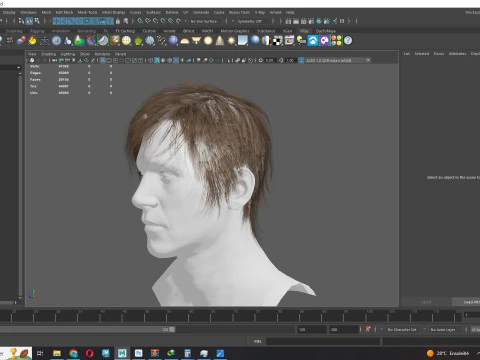Image resolution: width=480 pixels, height=360 pixels.
Task: Click the green-outlined plane shelf icon
Action: (103, 41)
